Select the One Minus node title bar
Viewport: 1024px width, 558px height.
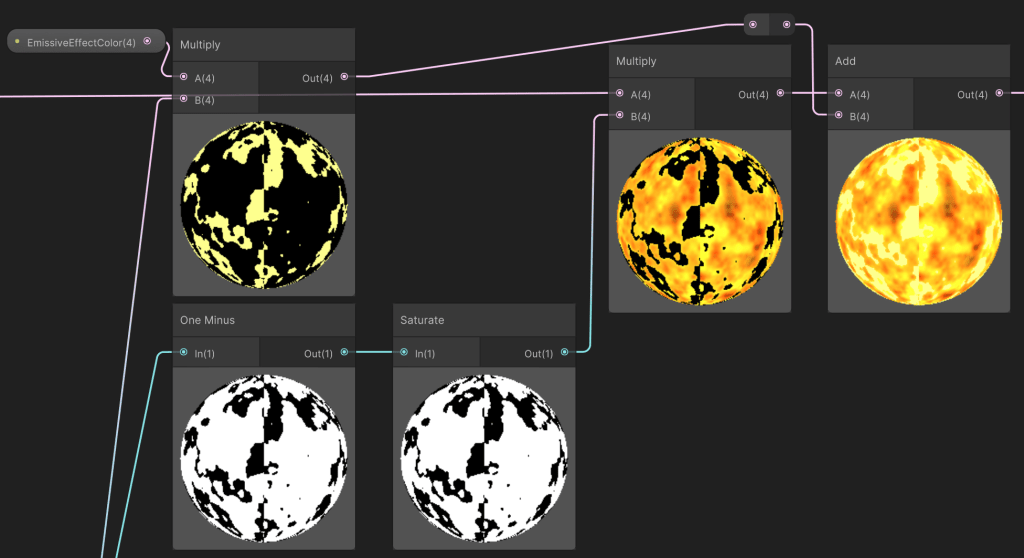pos(207,320)
